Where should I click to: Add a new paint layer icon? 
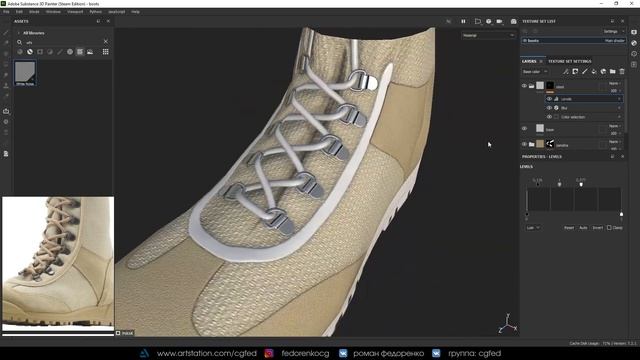(x=584, y=71)
